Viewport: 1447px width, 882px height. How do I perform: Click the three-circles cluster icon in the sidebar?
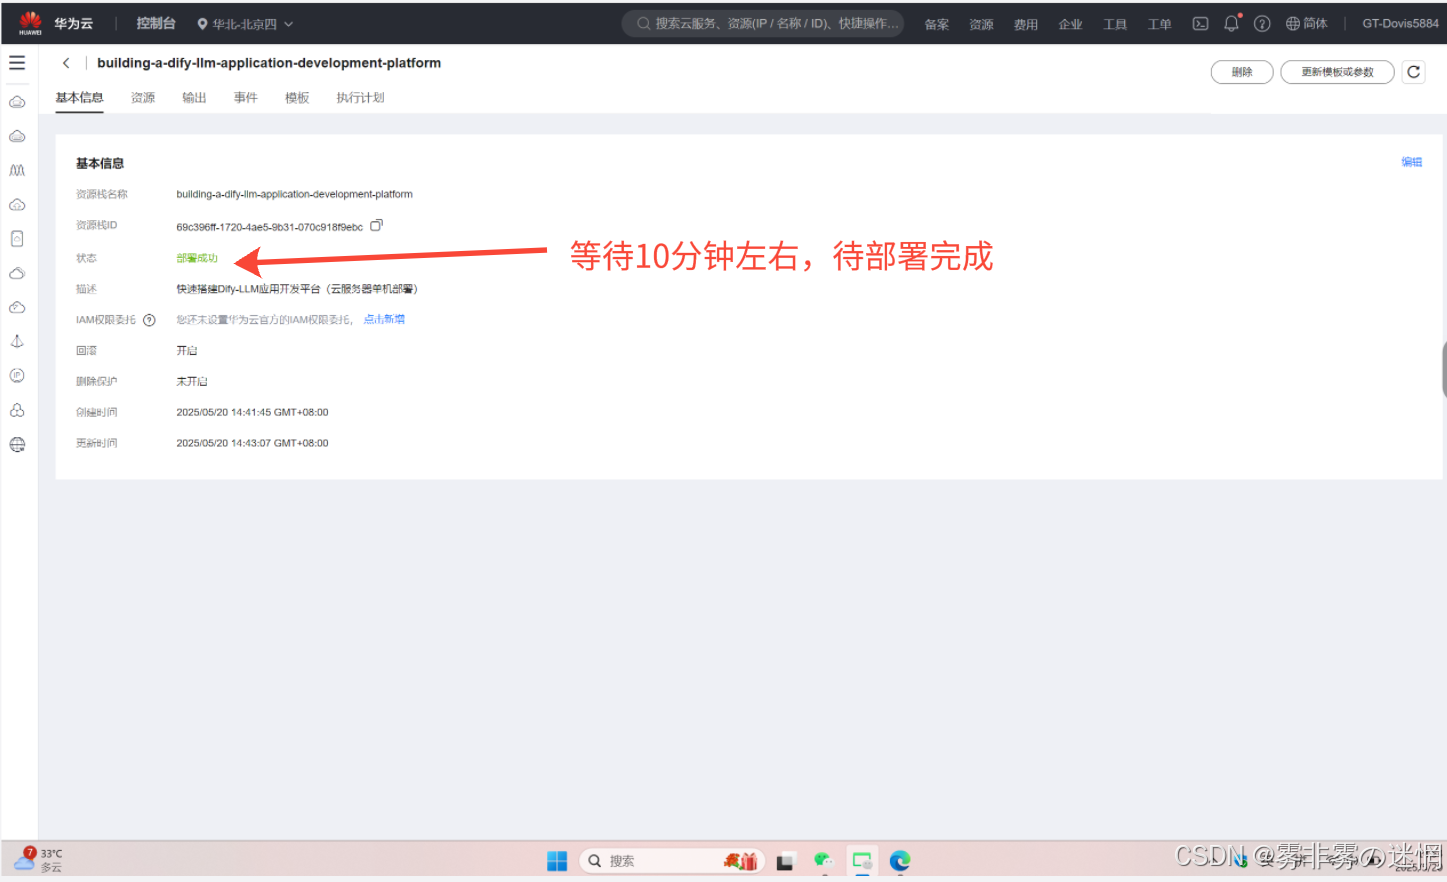click(17, 410)
